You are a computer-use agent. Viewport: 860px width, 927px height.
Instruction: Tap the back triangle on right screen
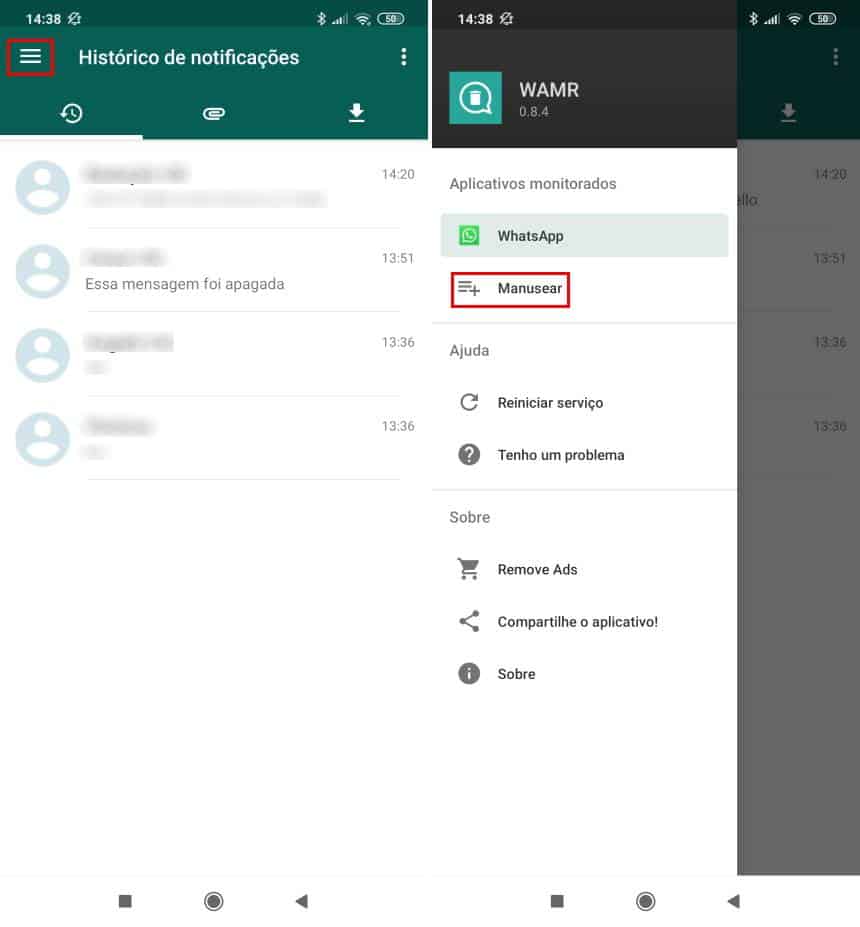734,901
